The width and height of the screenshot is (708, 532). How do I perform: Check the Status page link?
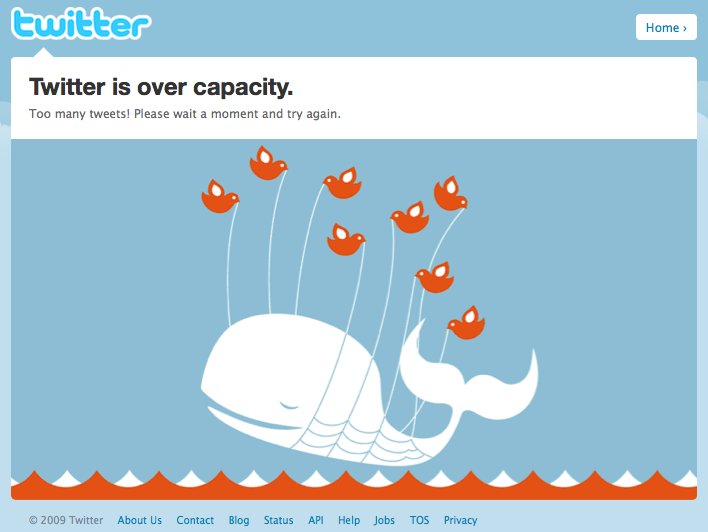pos(279,520)
